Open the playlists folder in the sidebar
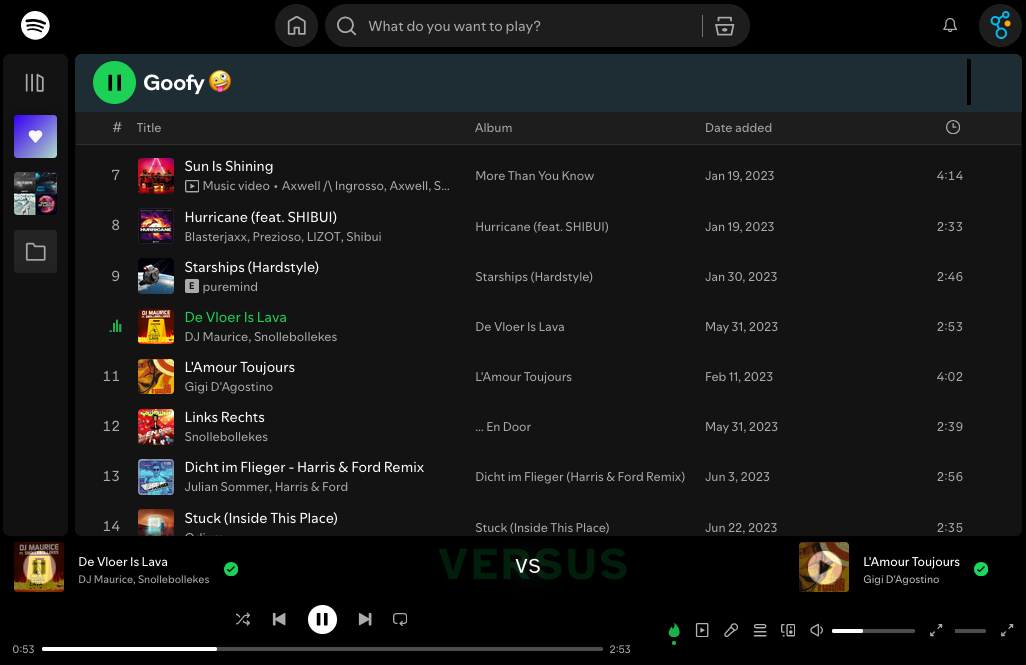Viewport: 1026px width, 665px height. [x=35, y=251]
